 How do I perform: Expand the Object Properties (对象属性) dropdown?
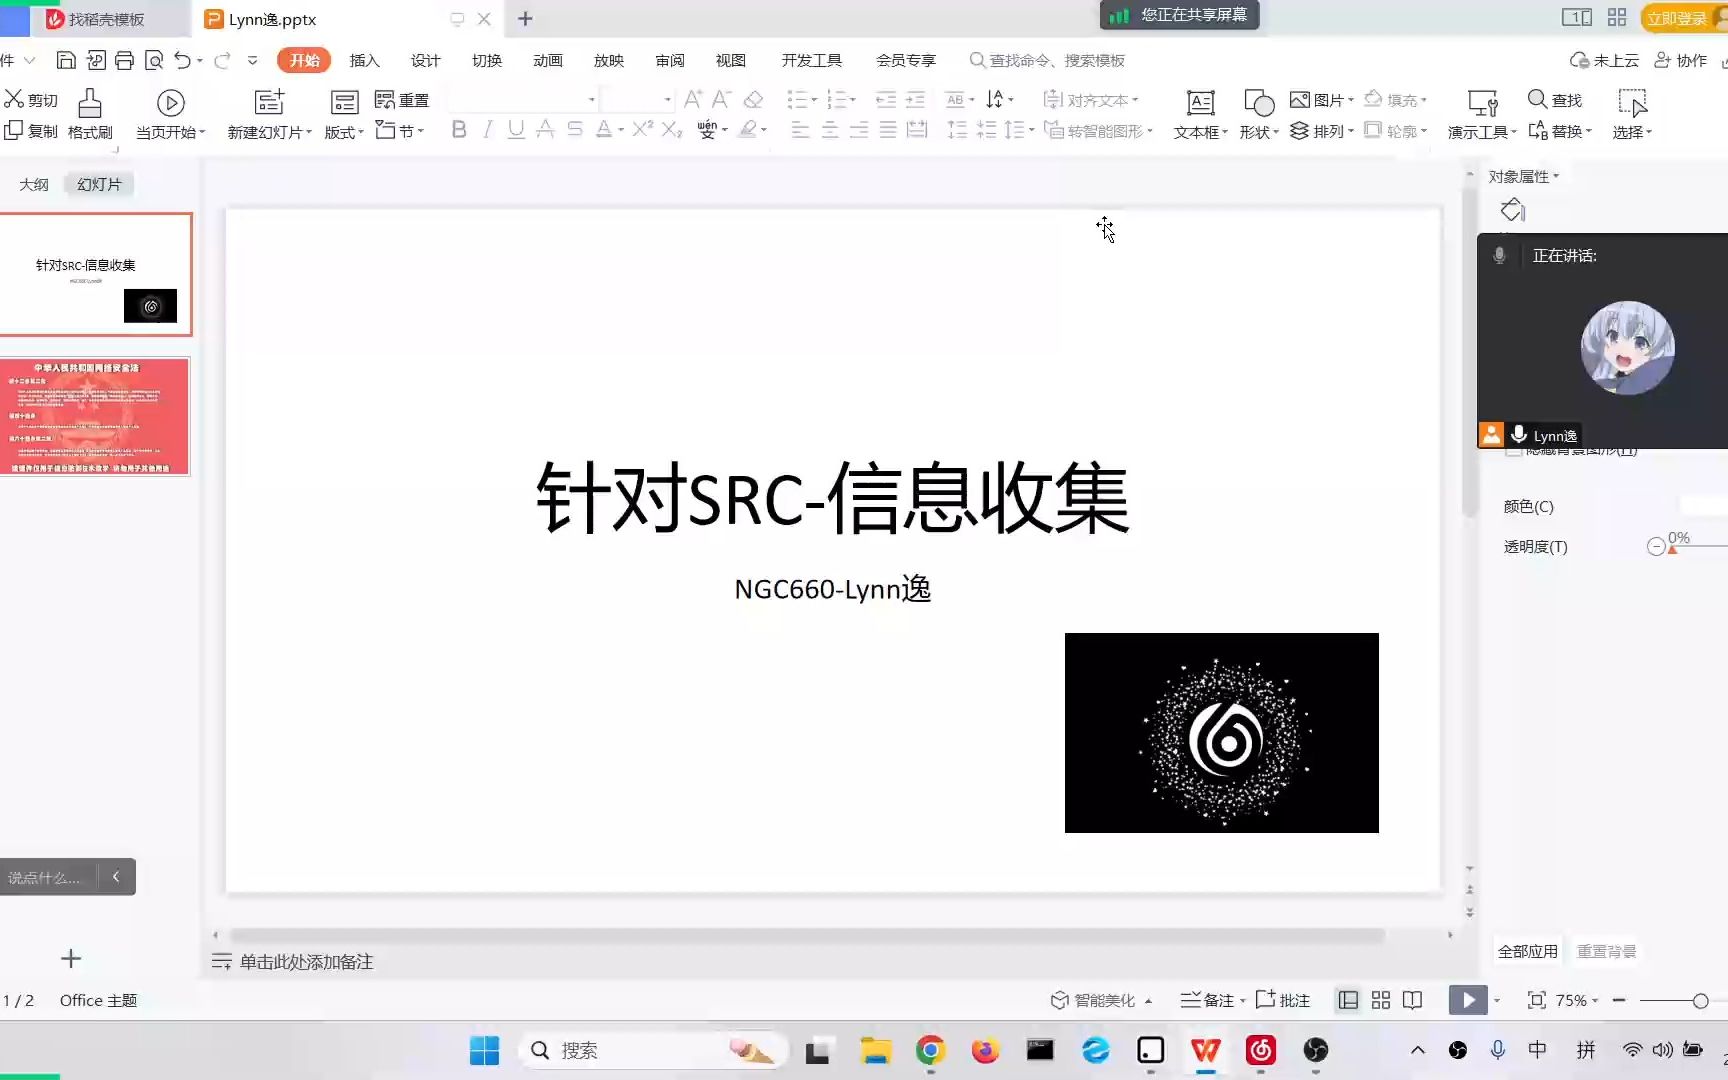pyautogui.click(x=1524, y=176)
